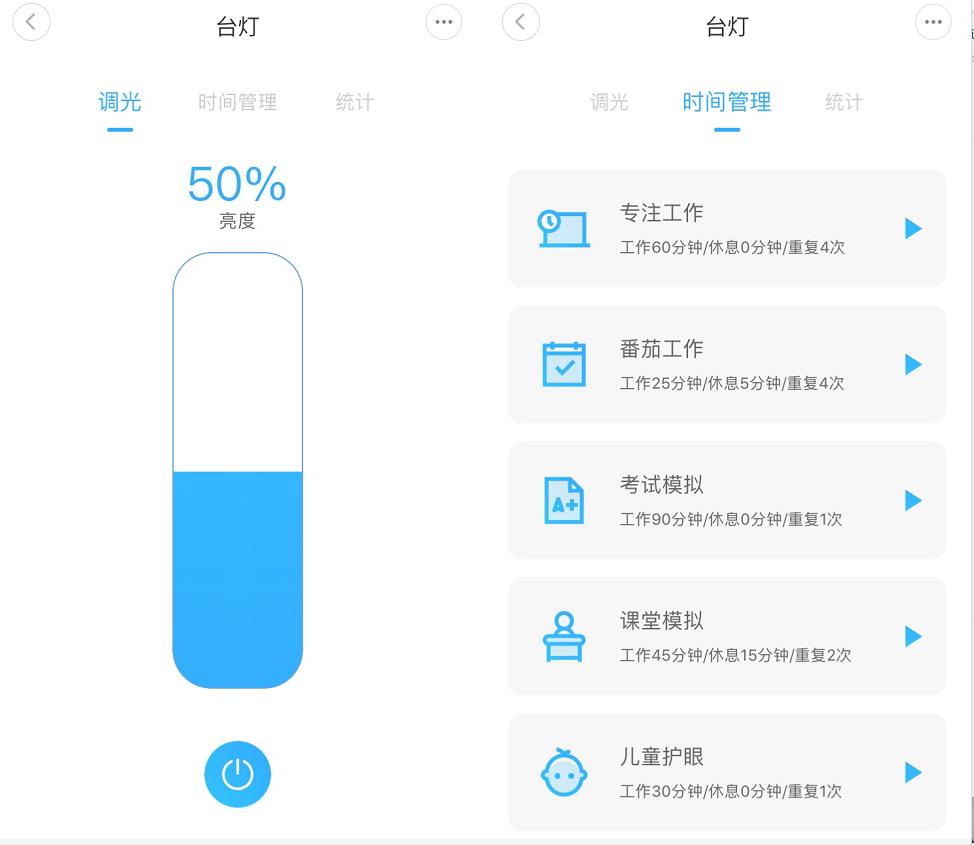Screen dimensions: 974x845
Task: Start the 番茄工作 timer
Action: click(x=912, y=364)
